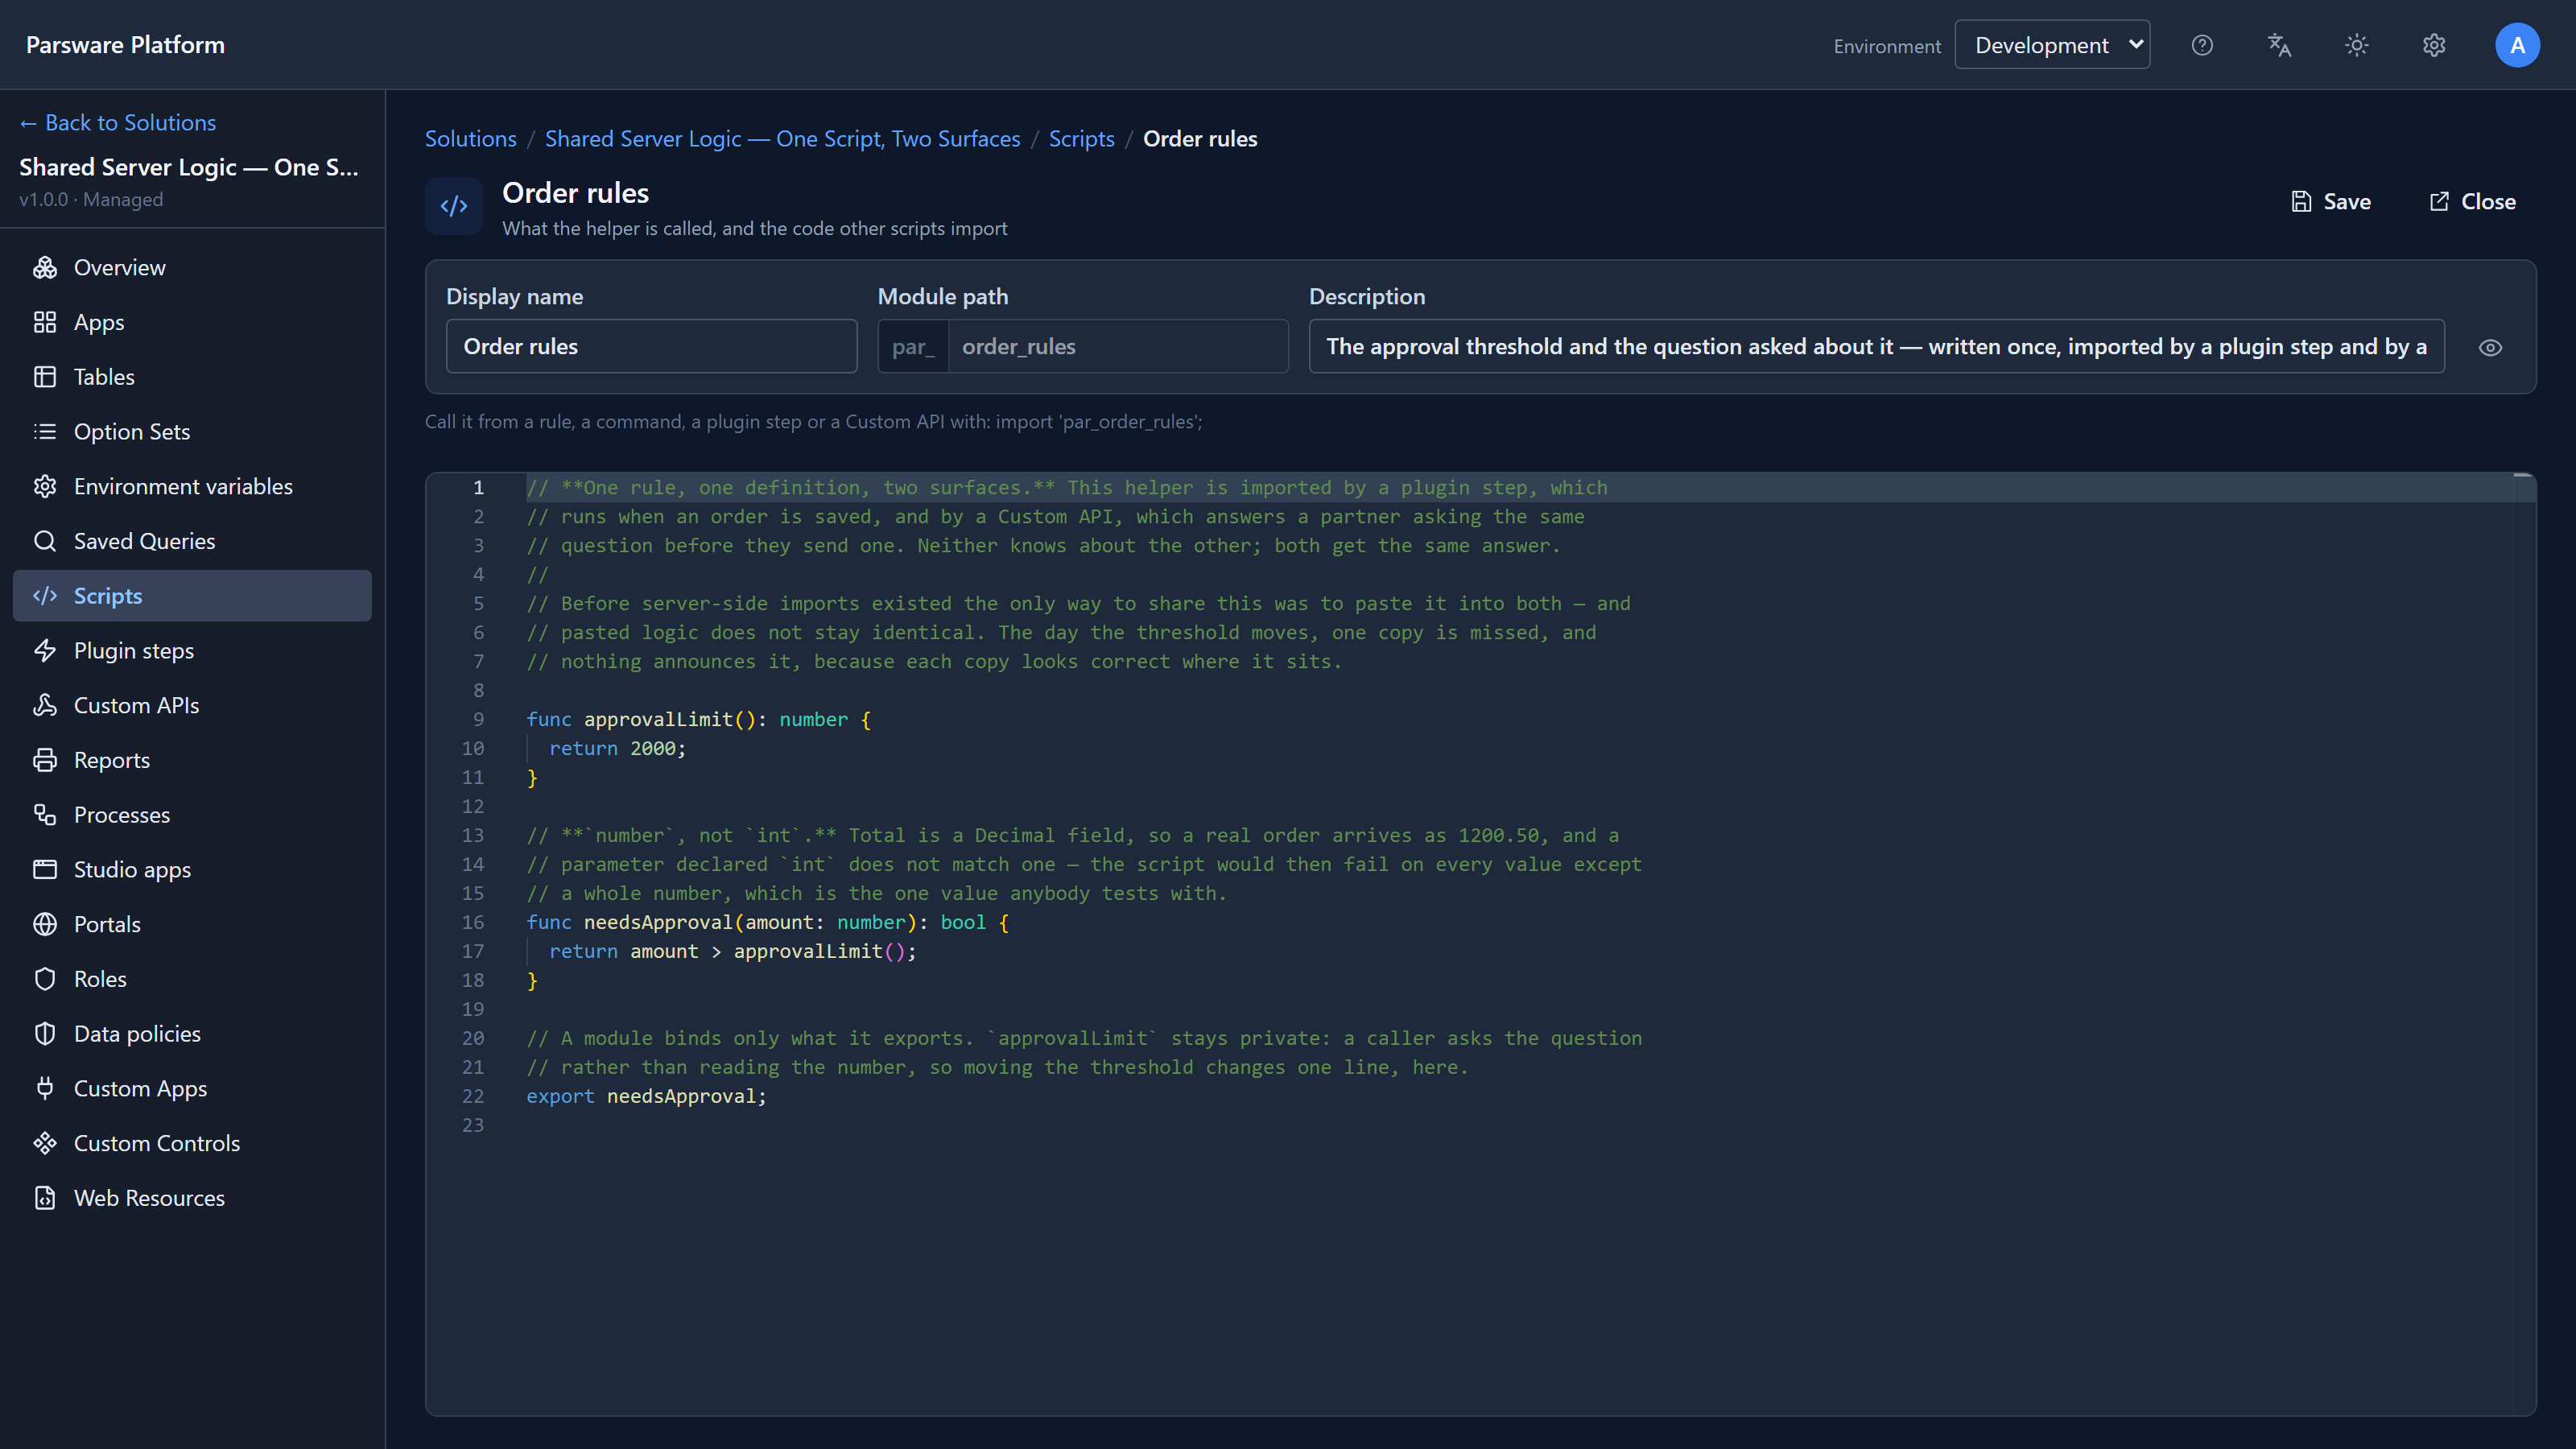Click line number 16 in the gutter
The height and width of the screenshot is (1449, 2576).
(x=473, y=922)
